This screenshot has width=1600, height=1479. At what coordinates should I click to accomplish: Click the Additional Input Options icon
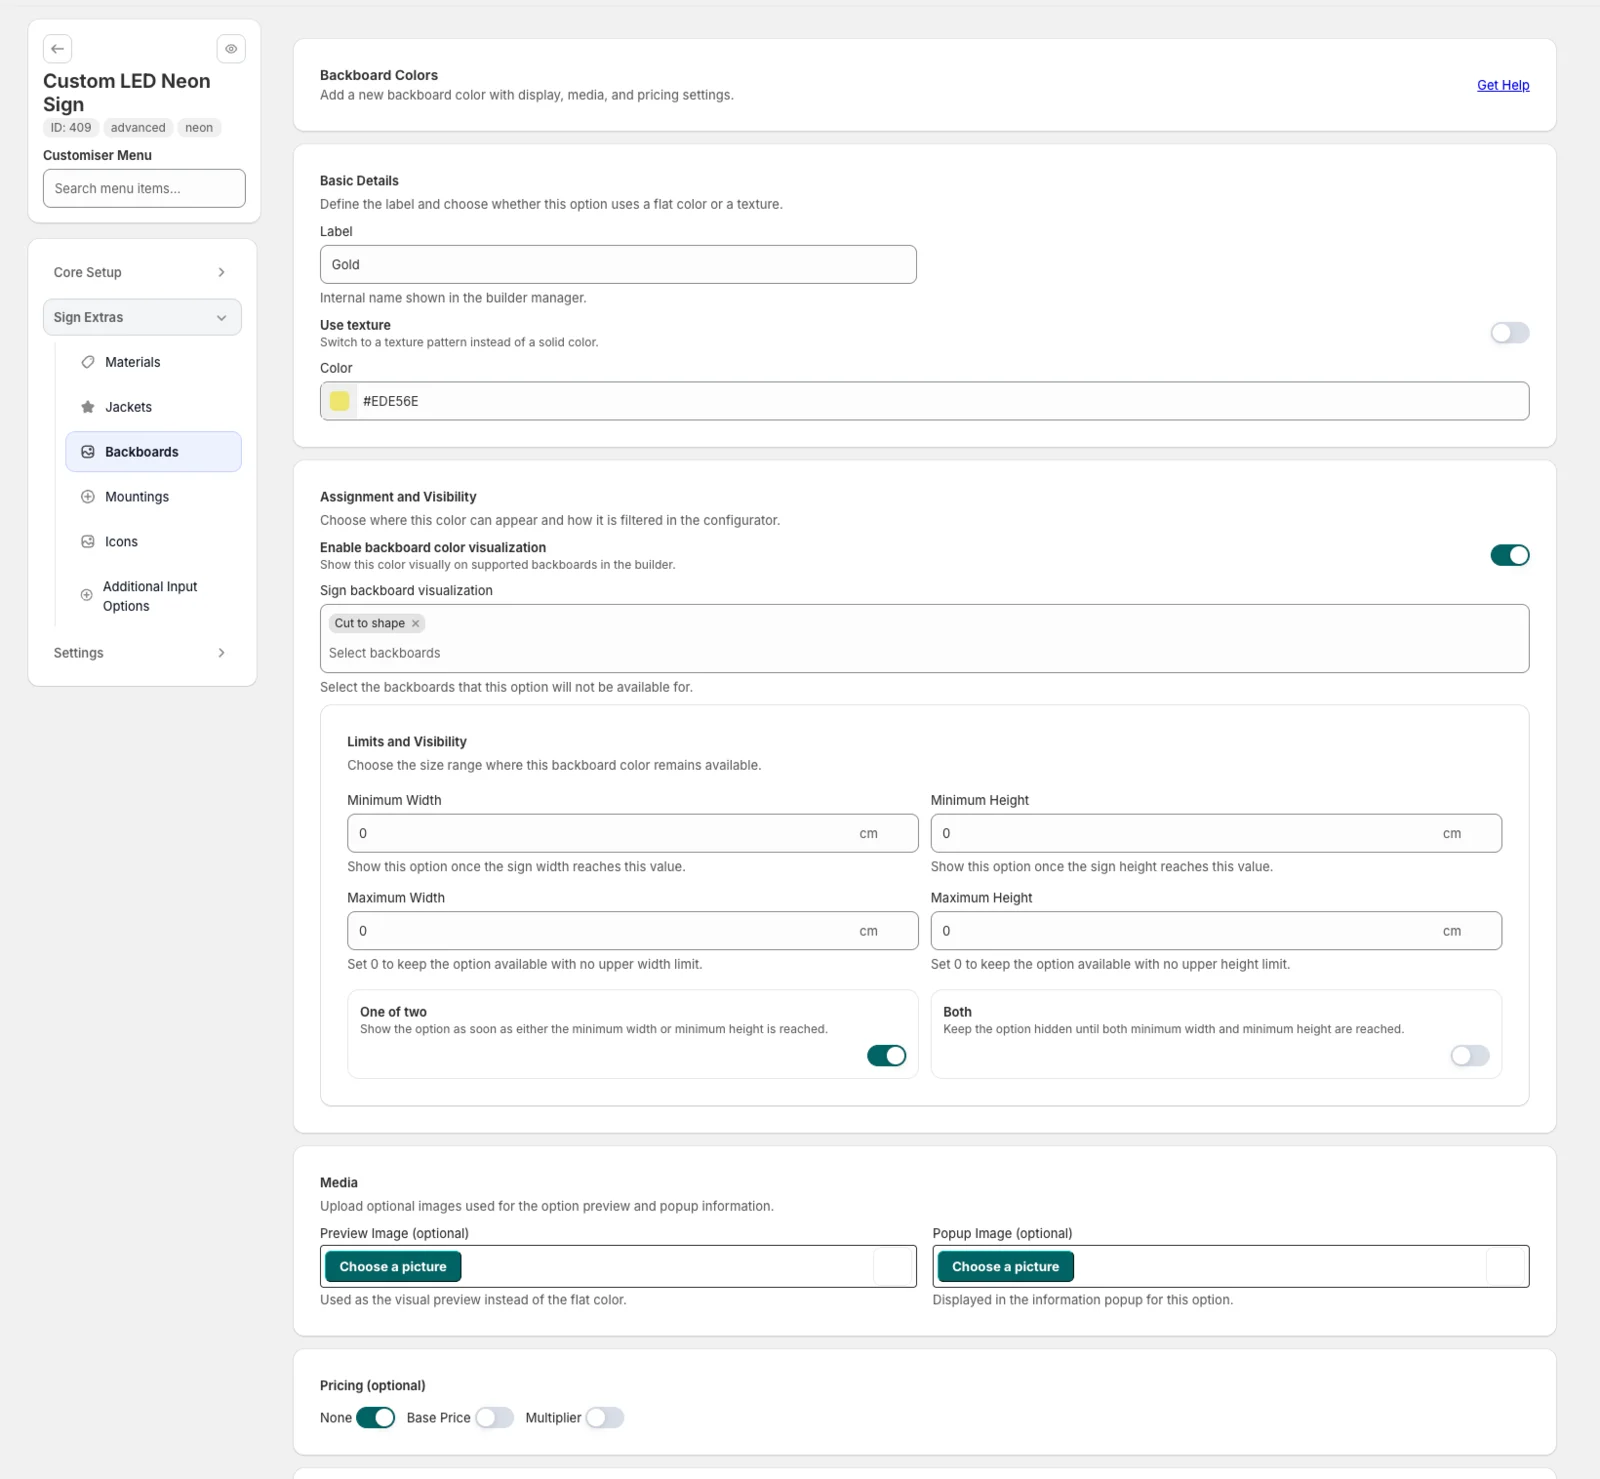[x=87, y=595]
